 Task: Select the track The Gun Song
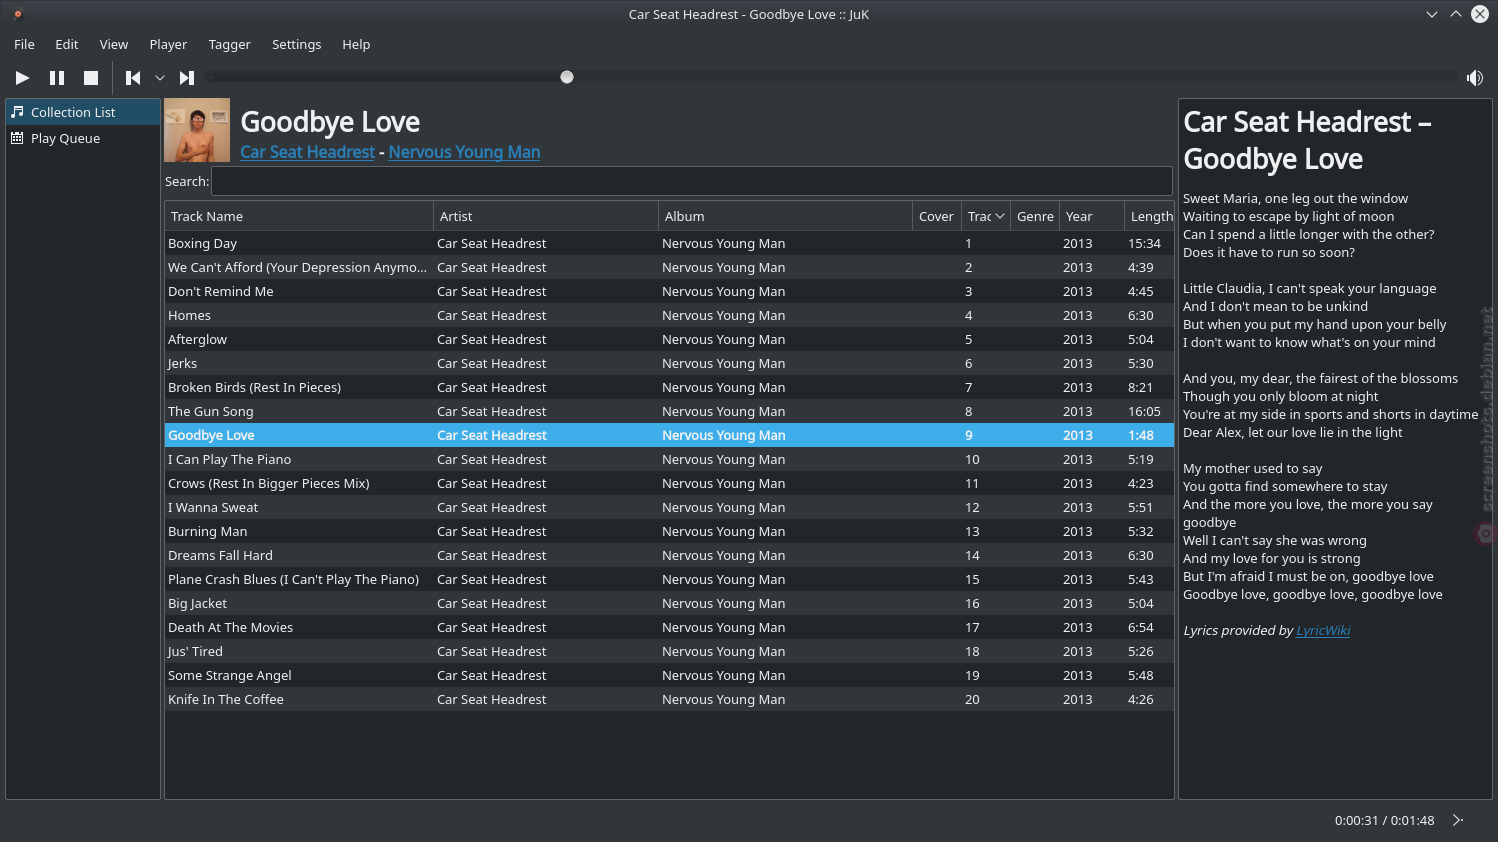pyautogui.click(x=669, y=411)
